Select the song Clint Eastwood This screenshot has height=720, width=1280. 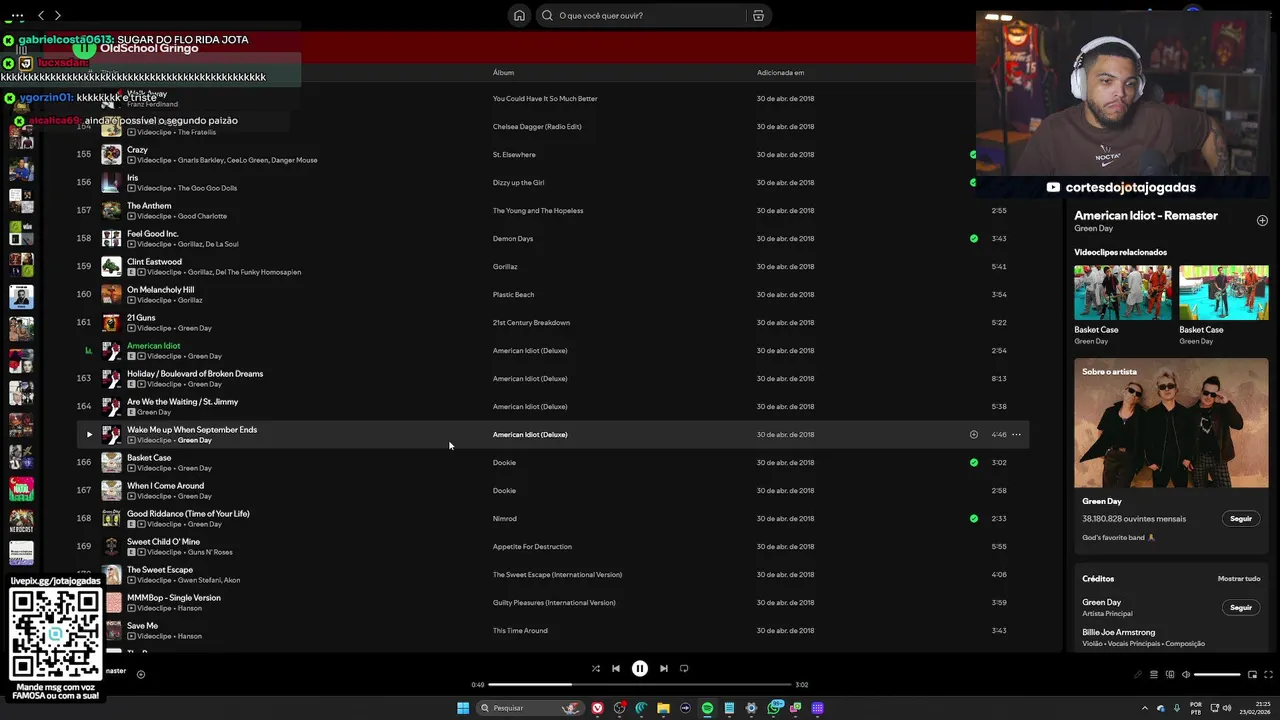click(x=154, y=261)
